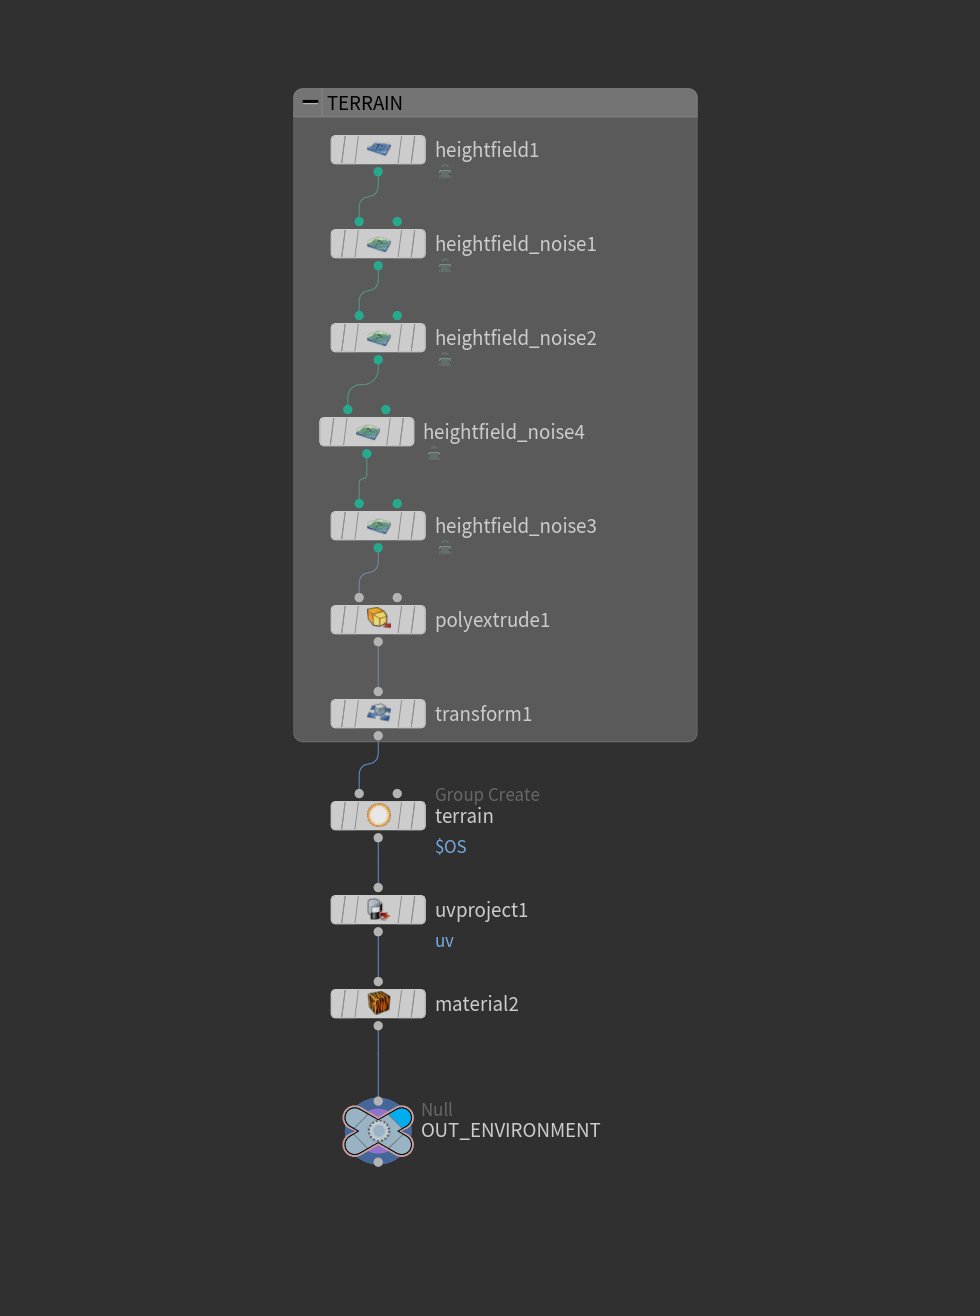
Task: Select the uvproject1 node icon
Action: 378,910
